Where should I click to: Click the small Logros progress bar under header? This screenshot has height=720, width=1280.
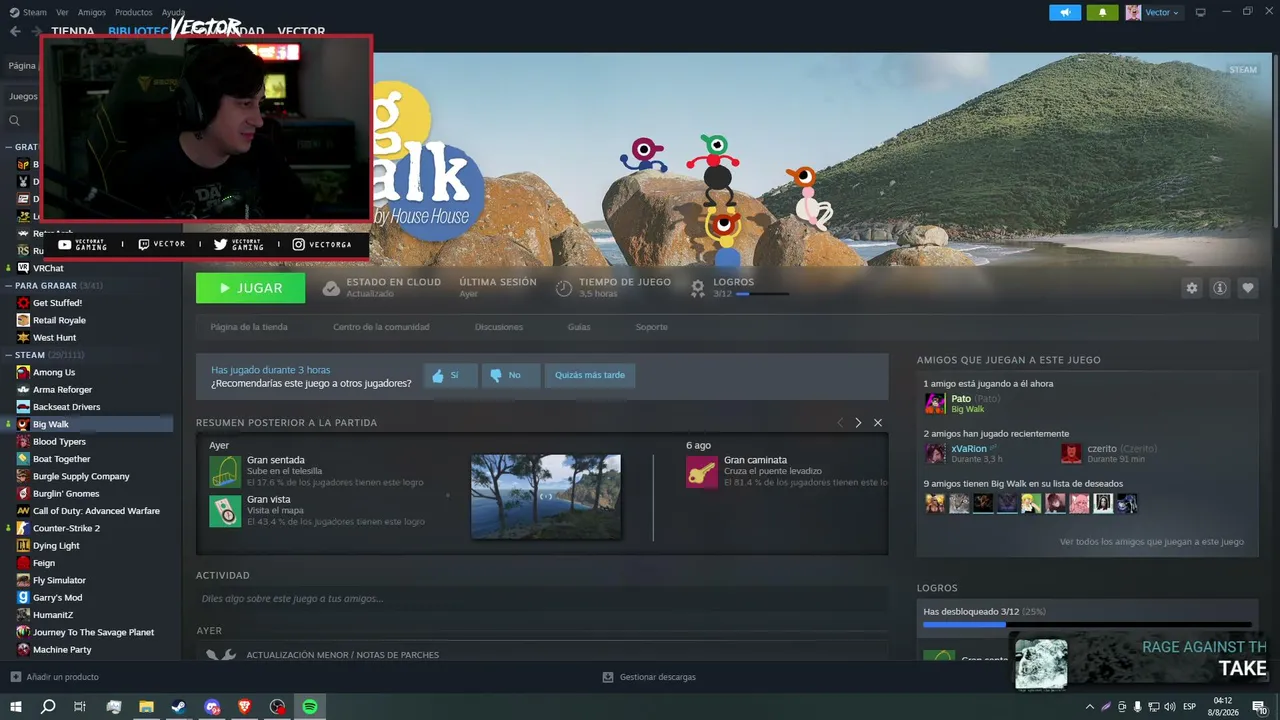coord(761,294)
